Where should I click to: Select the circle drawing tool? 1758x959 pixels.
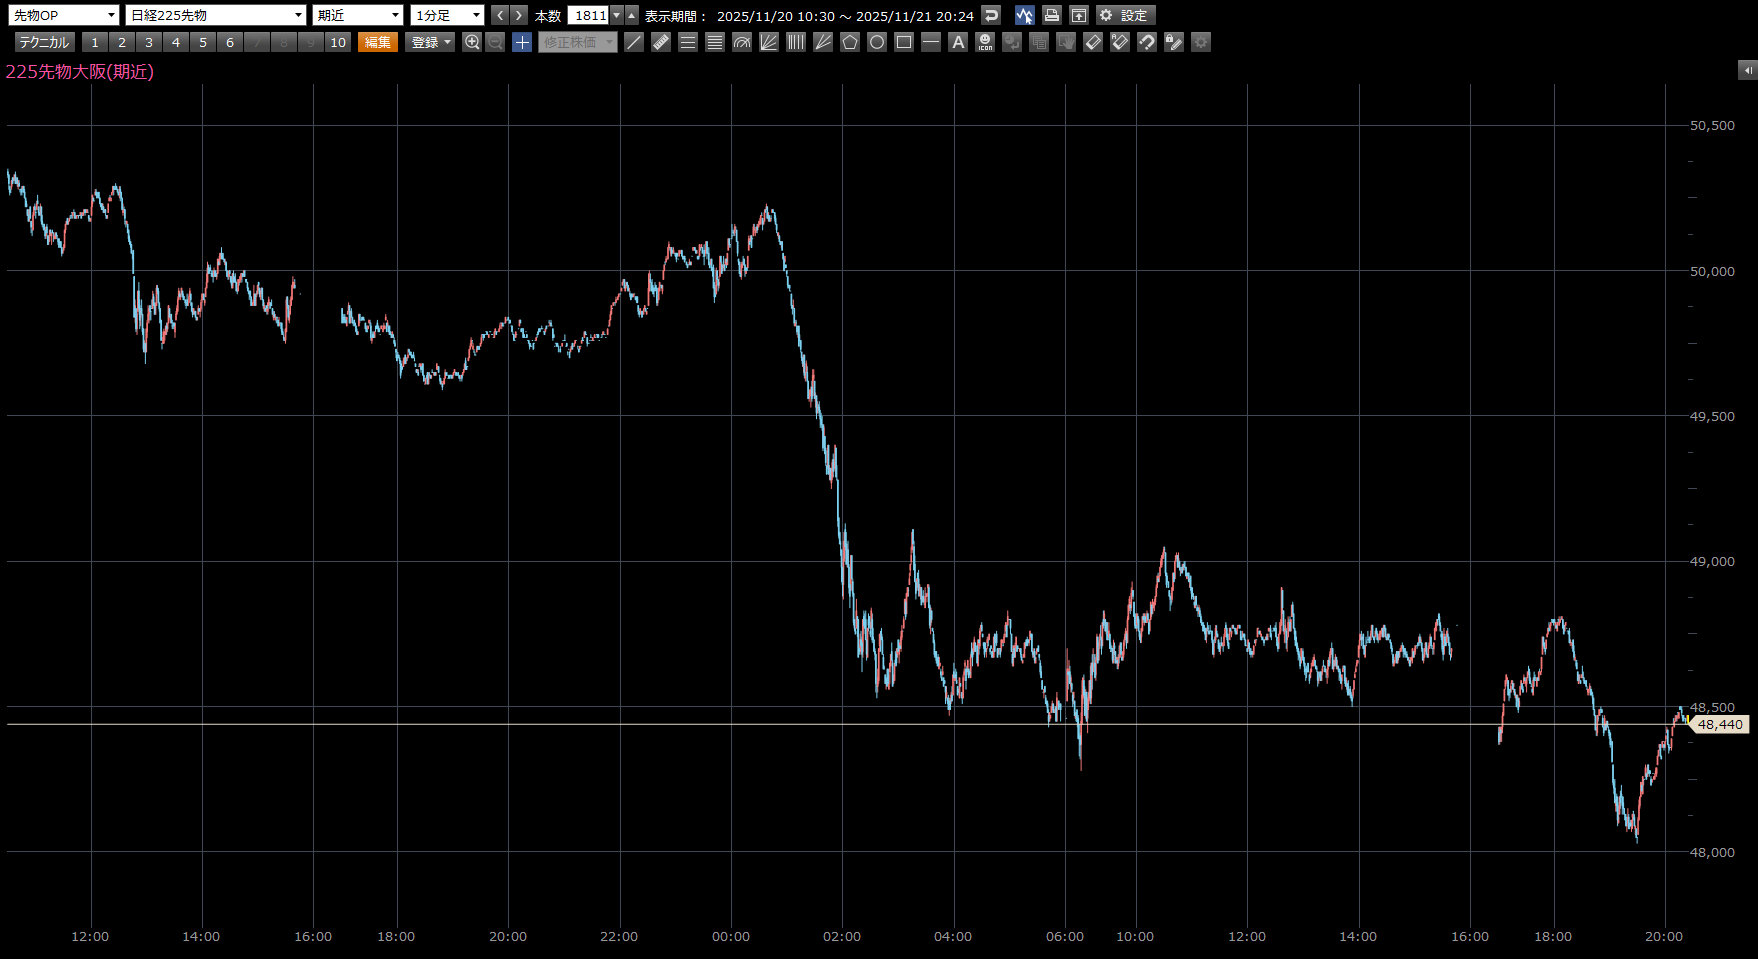pyautogui.click(x=877, y=42)
